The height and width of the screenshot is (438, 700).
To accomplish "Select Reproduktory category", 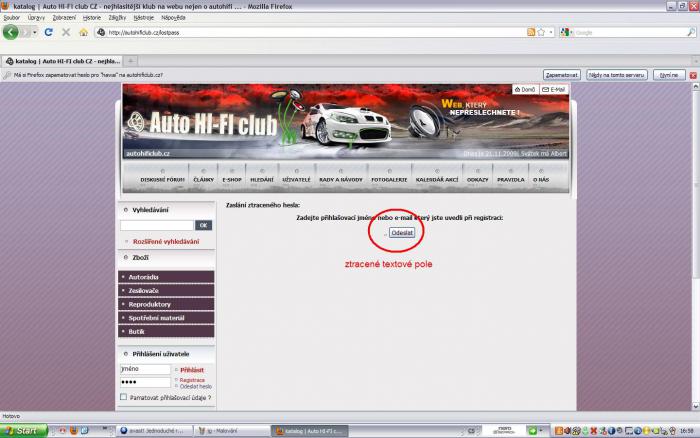I will (x=166, y=304).
